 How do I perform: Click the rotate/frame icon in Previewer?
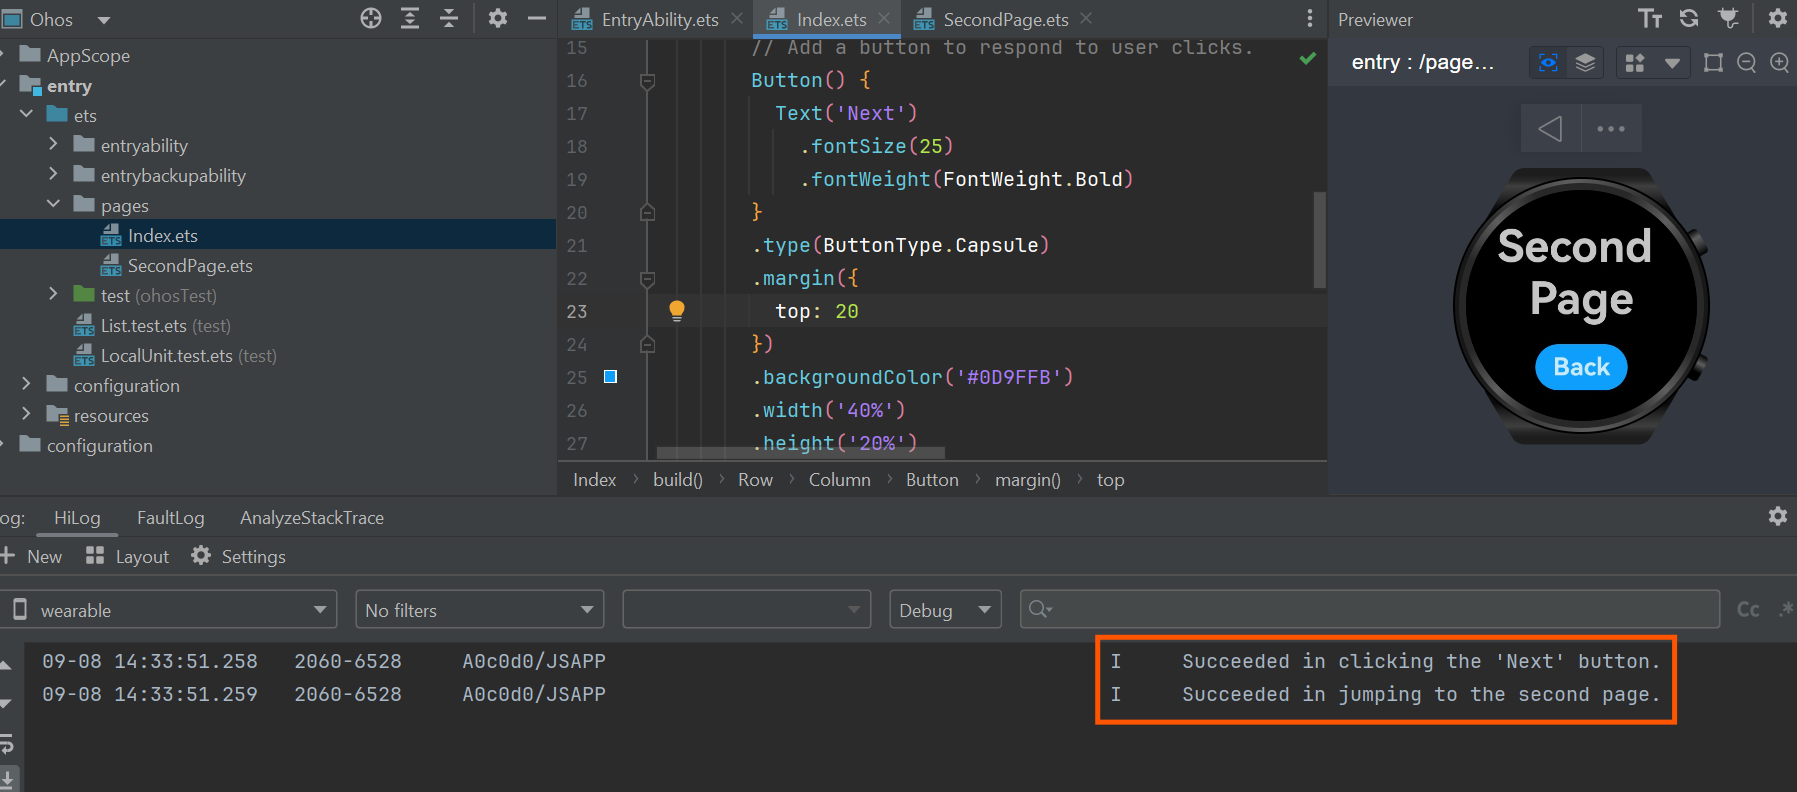click(x=1713, y=63)
